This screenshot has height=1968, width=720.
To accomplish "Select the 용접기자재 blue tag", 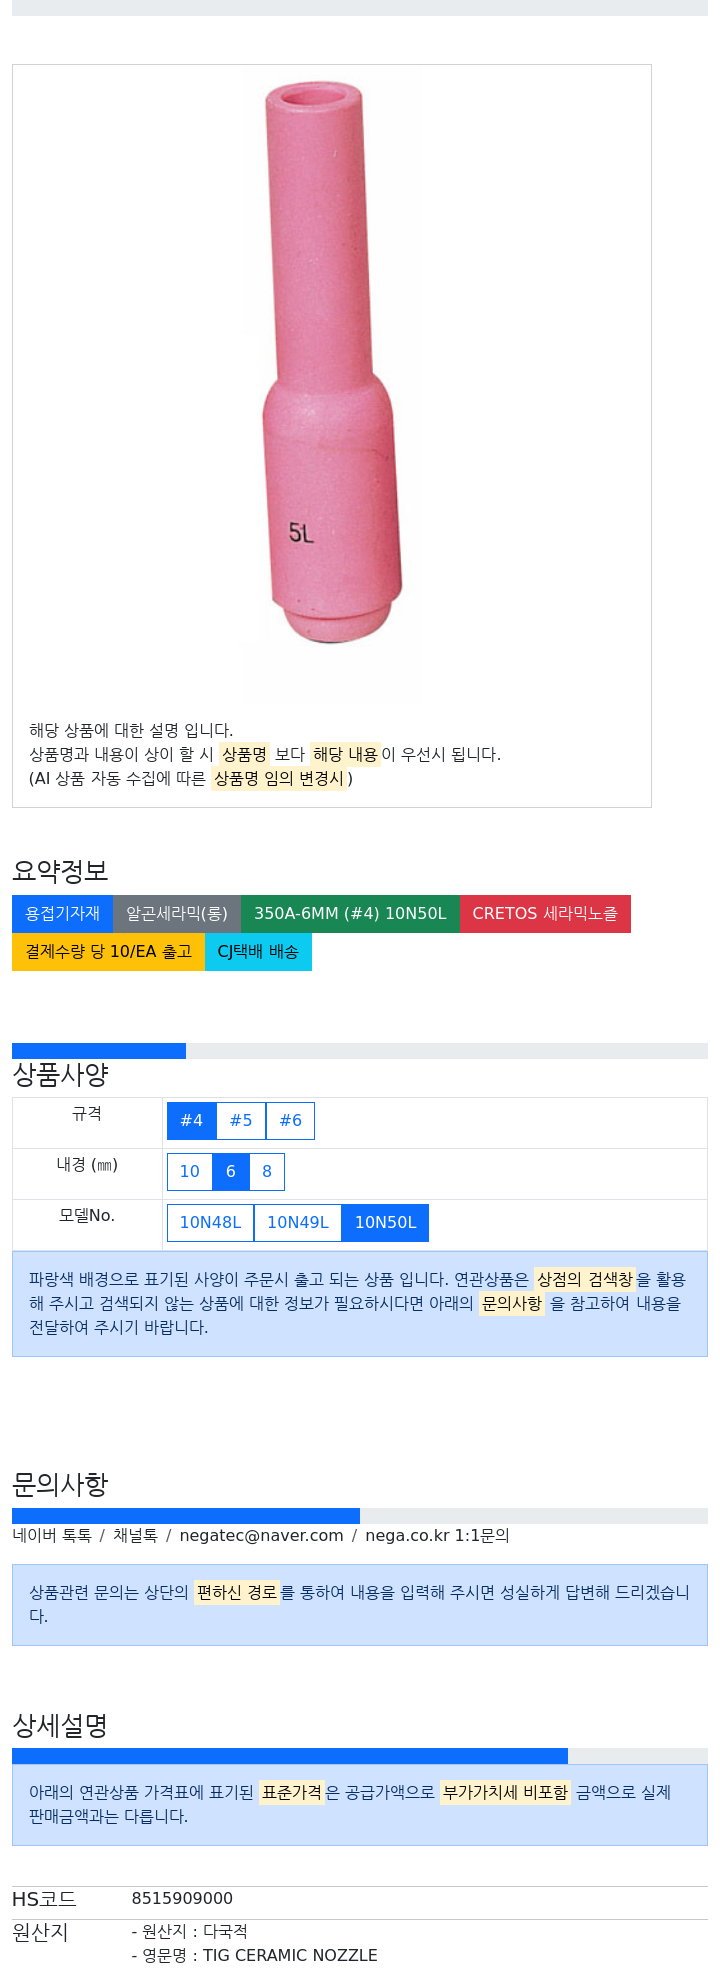I will [62, 914].
